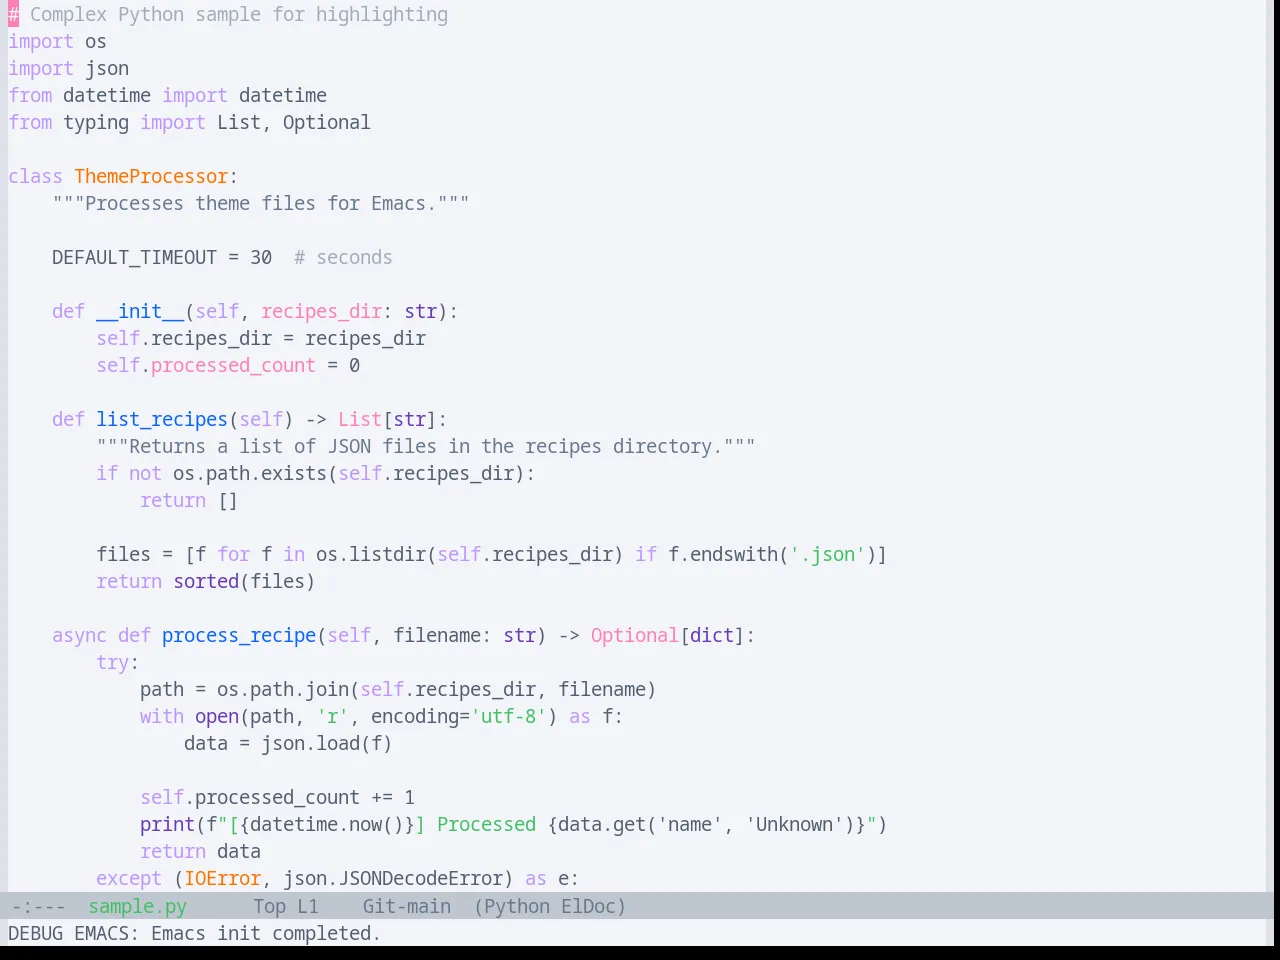
Task: Click 'Optional' in the typing import line
Action: coord(326,122)
